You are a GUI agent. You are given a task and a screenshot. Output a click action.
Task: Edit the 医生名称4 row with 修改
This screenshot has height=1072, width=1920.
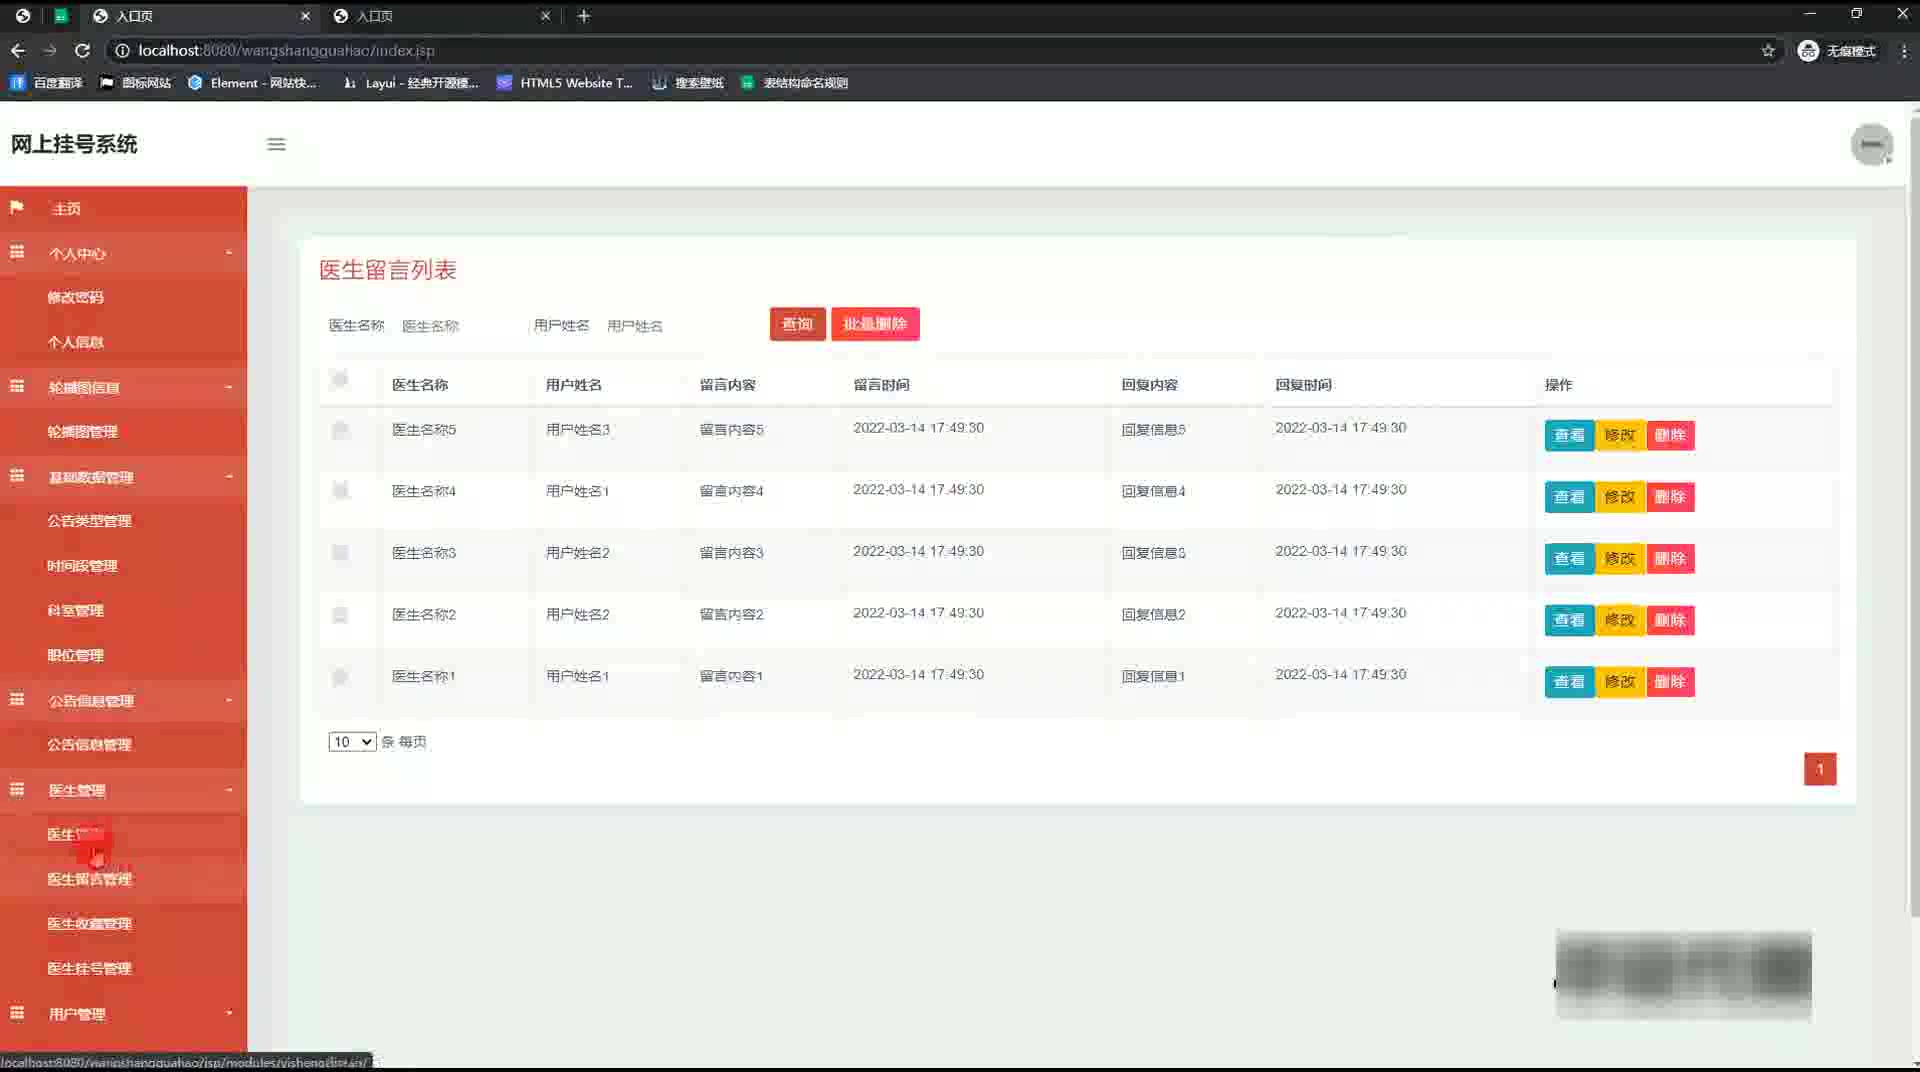pyautogui.click(x=1620, y=497)
